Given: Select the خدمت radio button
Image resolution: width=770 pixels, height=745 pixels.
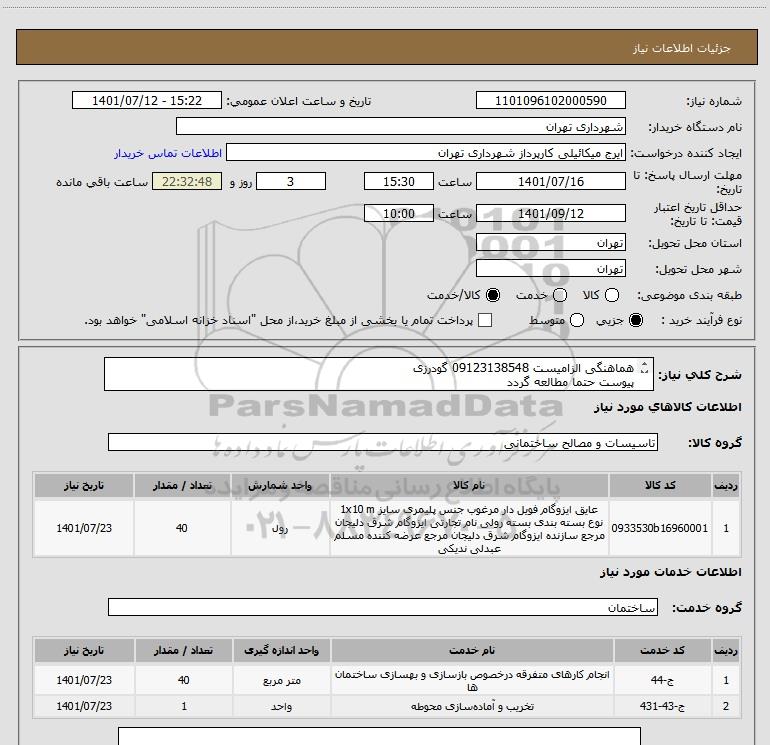Looking at the screenshot, I should click(560, 295).
